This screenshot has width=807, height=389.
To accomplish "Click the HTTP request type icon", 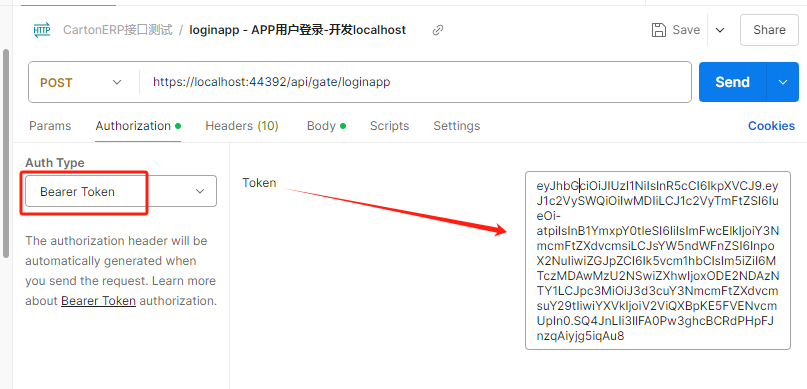I will [x=42, y=30].
